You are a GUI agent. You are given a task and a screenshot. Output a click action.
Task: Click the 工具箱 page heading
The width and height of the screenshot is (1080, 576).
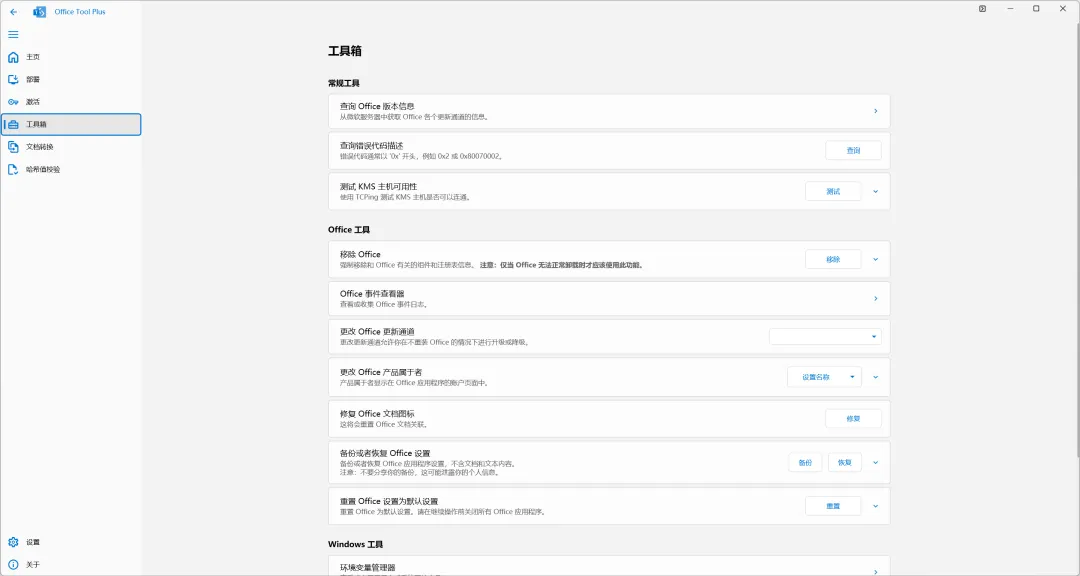point(345,51)
